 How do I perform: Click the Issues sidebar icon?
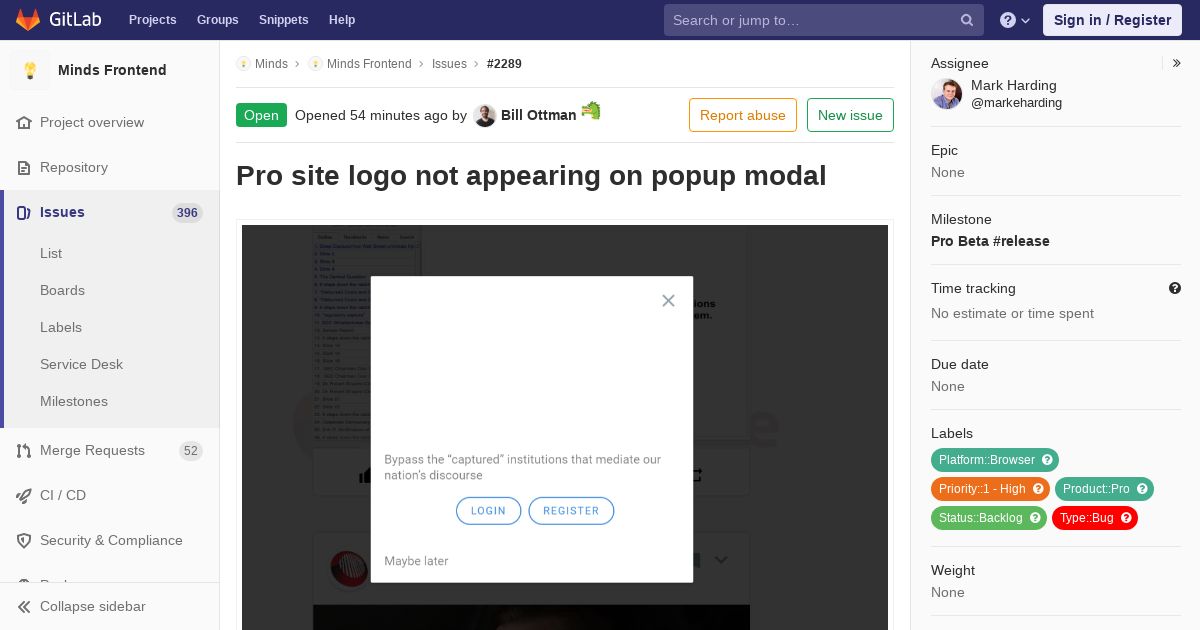coord(24,213)
